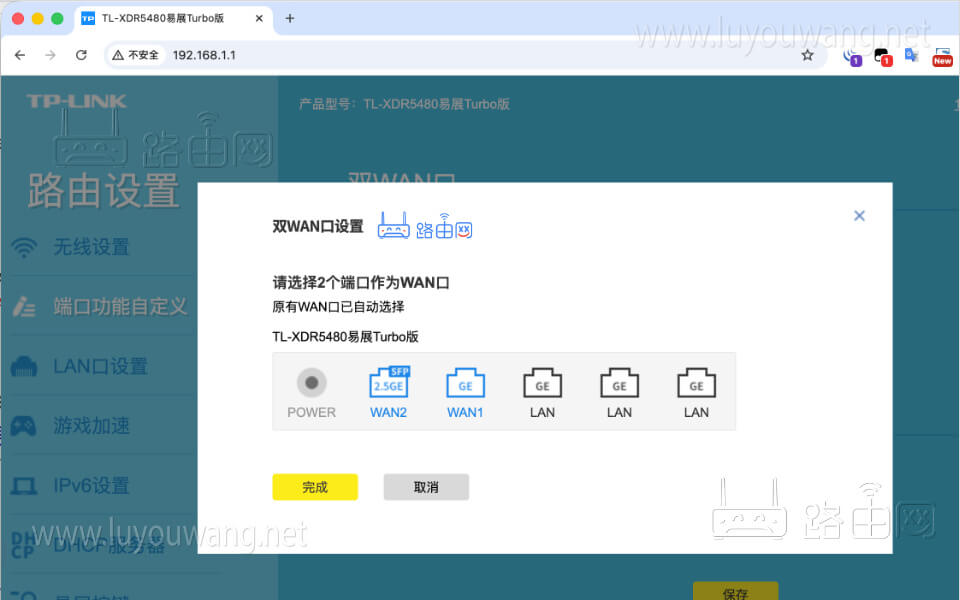Viewport: 960px width, 600px height.
Task: Open LAN口设置 in the sidebar
Action: (x=100, y=366)
